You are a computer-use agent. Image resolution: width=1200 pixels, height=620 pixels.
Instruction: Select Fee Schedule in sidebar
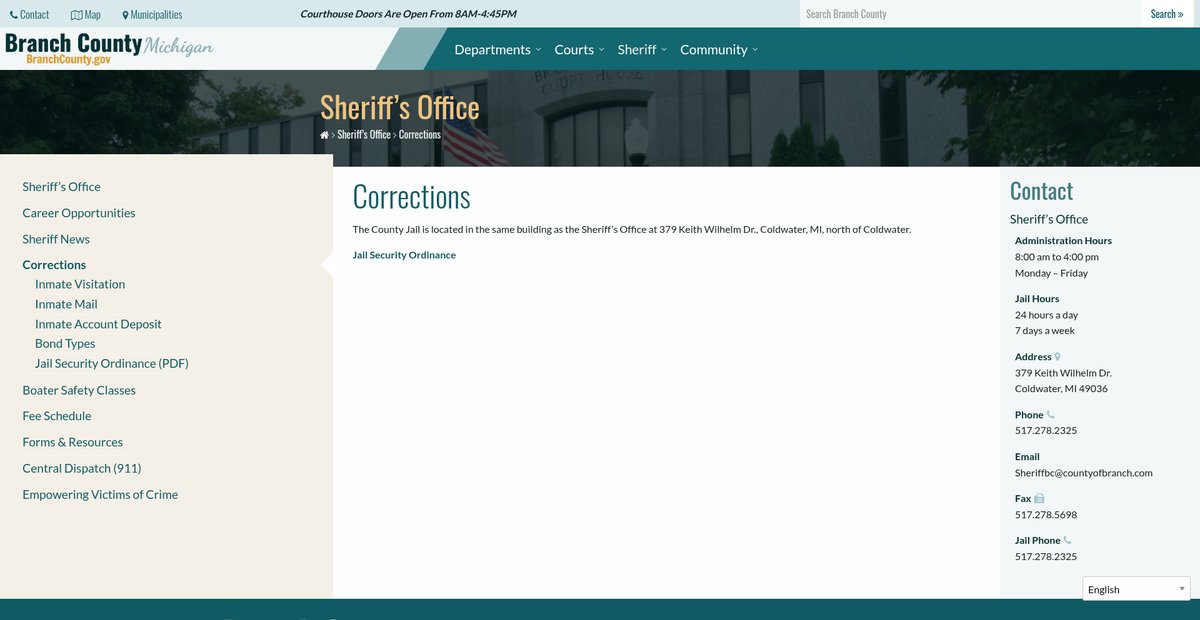[x=57, y=416]
